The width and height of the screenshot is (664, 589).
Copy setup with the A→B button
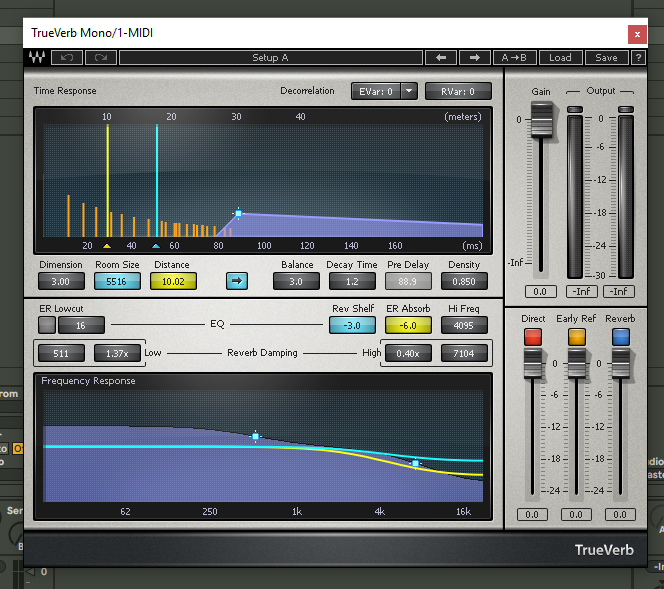tap(515, 57)
